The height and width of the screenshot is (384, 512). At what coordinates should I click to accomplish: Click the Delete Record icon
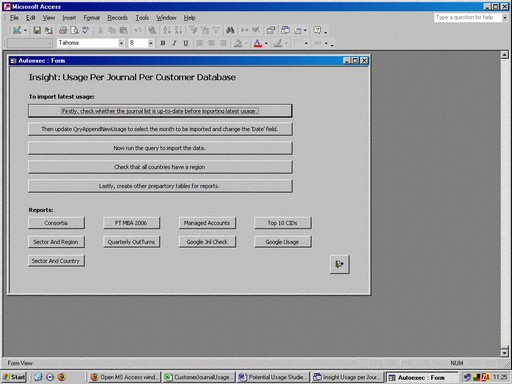tap(256, 30)
